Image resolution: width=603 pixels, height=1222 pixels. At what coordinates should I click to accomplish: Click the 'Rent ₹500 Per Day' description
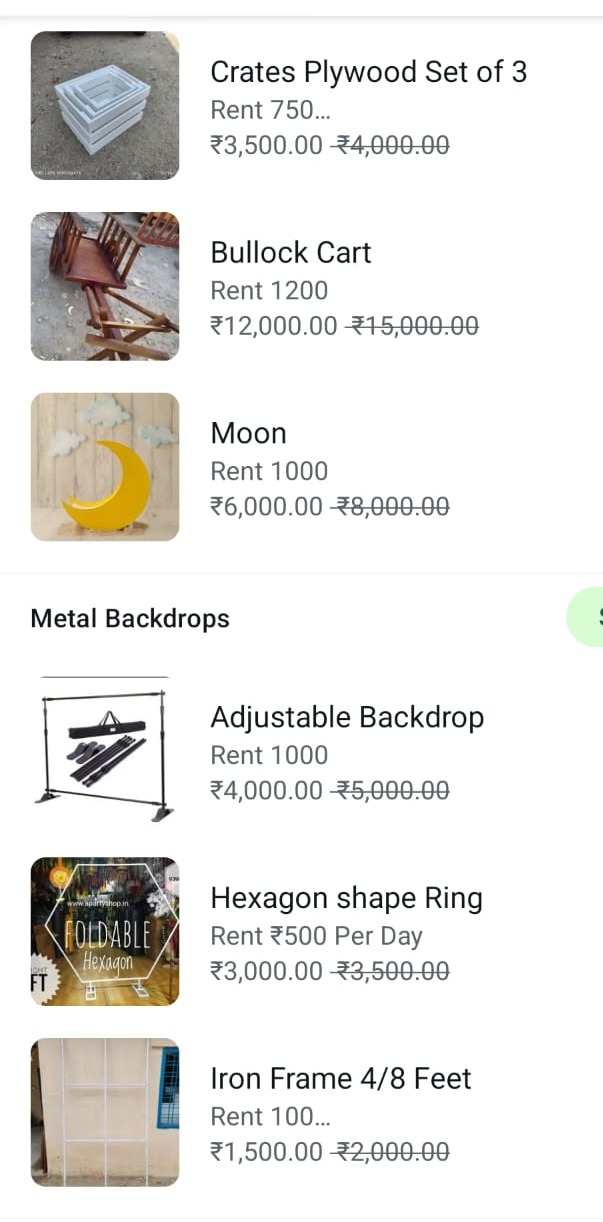tap(316, 936)
